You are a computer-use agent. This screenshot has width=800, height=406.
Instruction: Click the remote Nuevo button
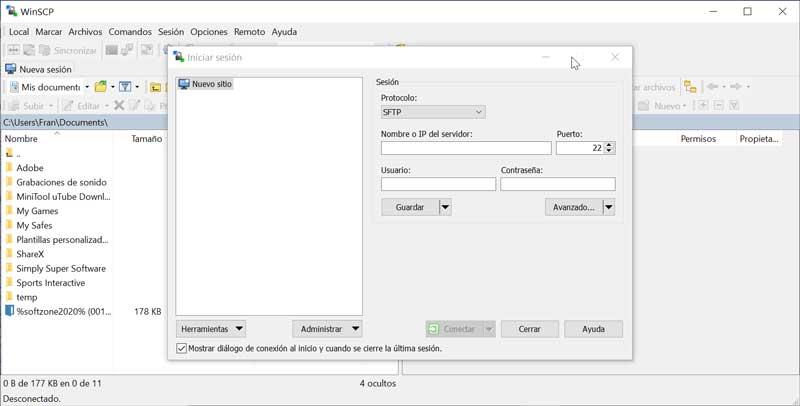pos(662,106)
